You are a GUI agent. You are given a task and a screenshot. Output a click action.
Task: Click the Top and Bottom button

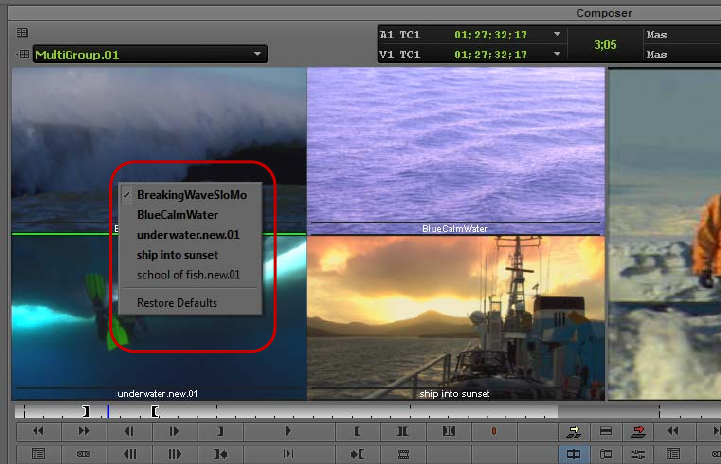click(606, 431)
